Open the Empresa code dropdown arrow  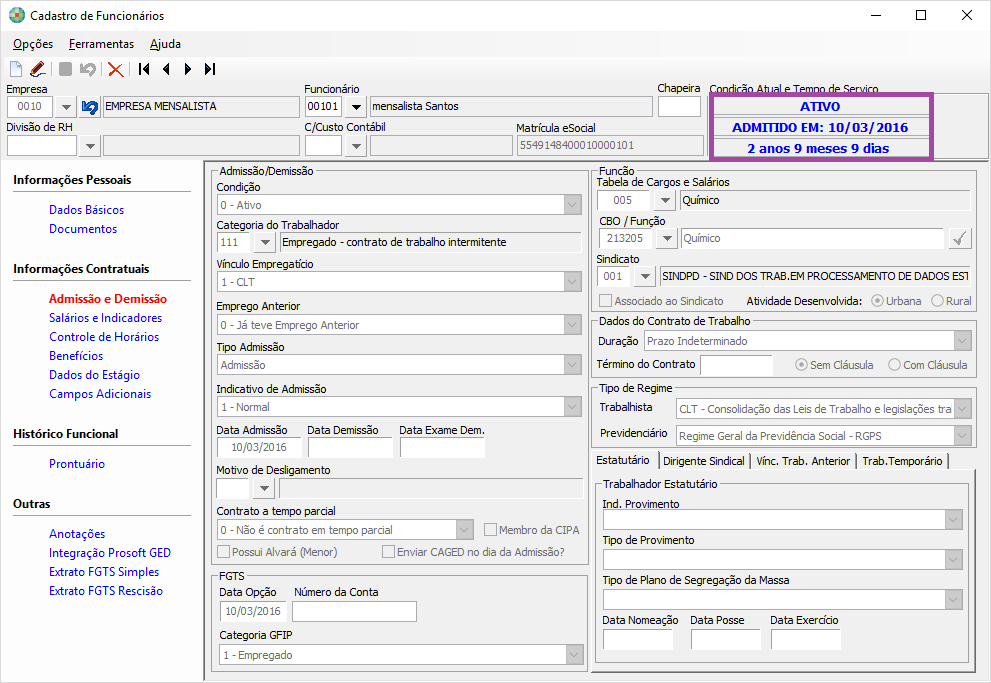click(x=66, y=107)
